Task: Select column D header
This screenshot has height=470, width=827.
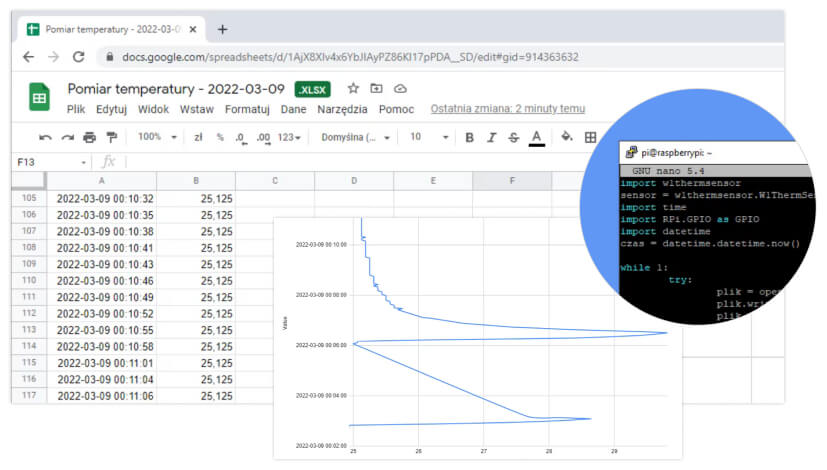Action: click(x=354, y=180)
